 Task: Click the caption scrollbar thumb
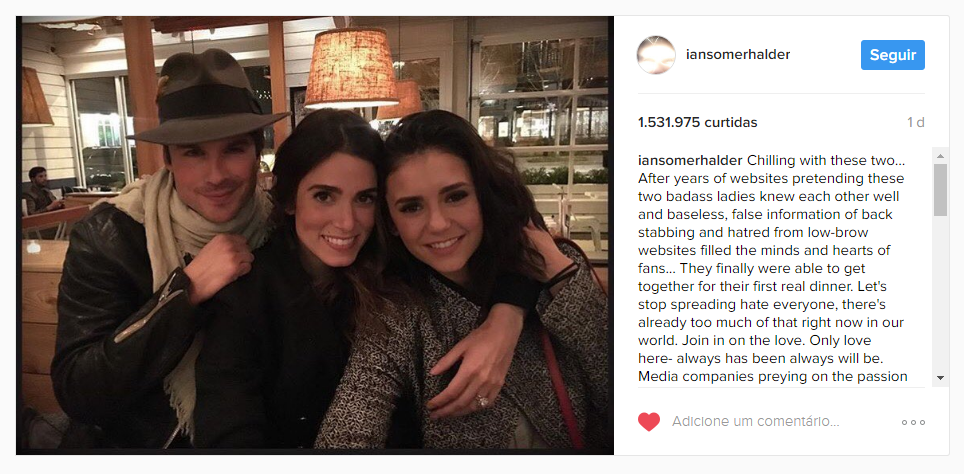(x=940, y=189)
